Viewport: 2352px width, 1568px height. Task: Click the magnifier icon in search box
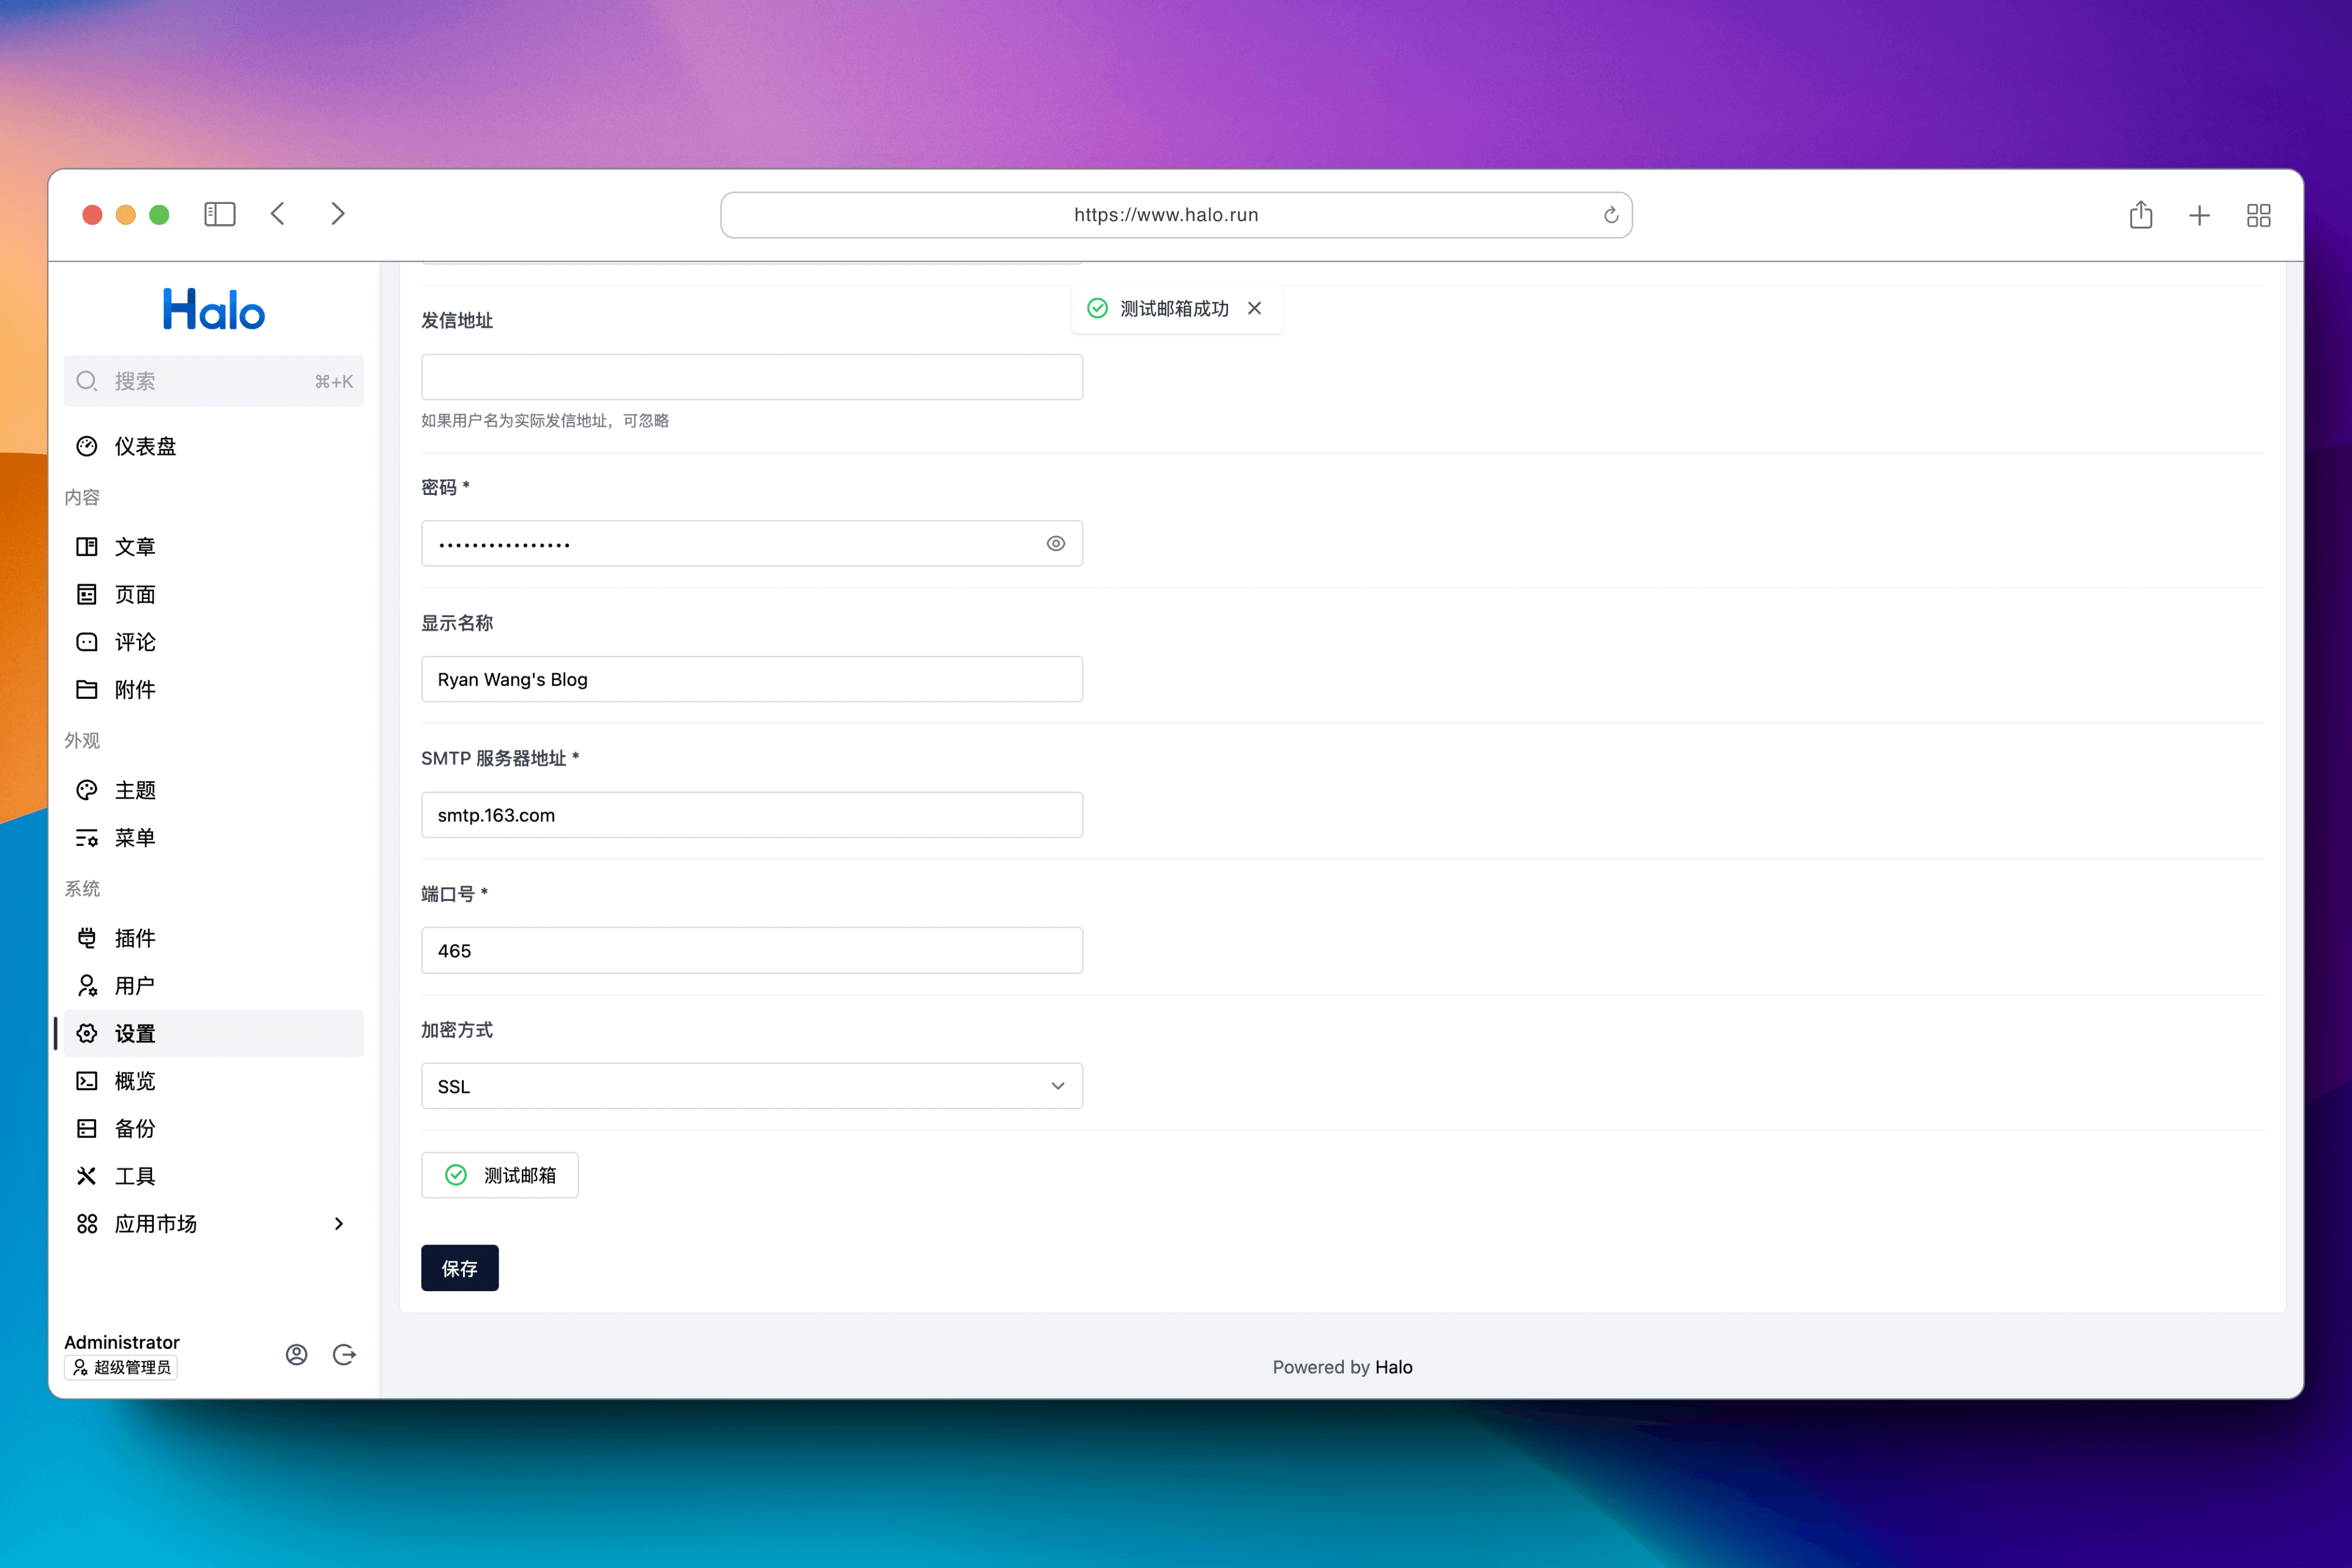click(87, 381)
